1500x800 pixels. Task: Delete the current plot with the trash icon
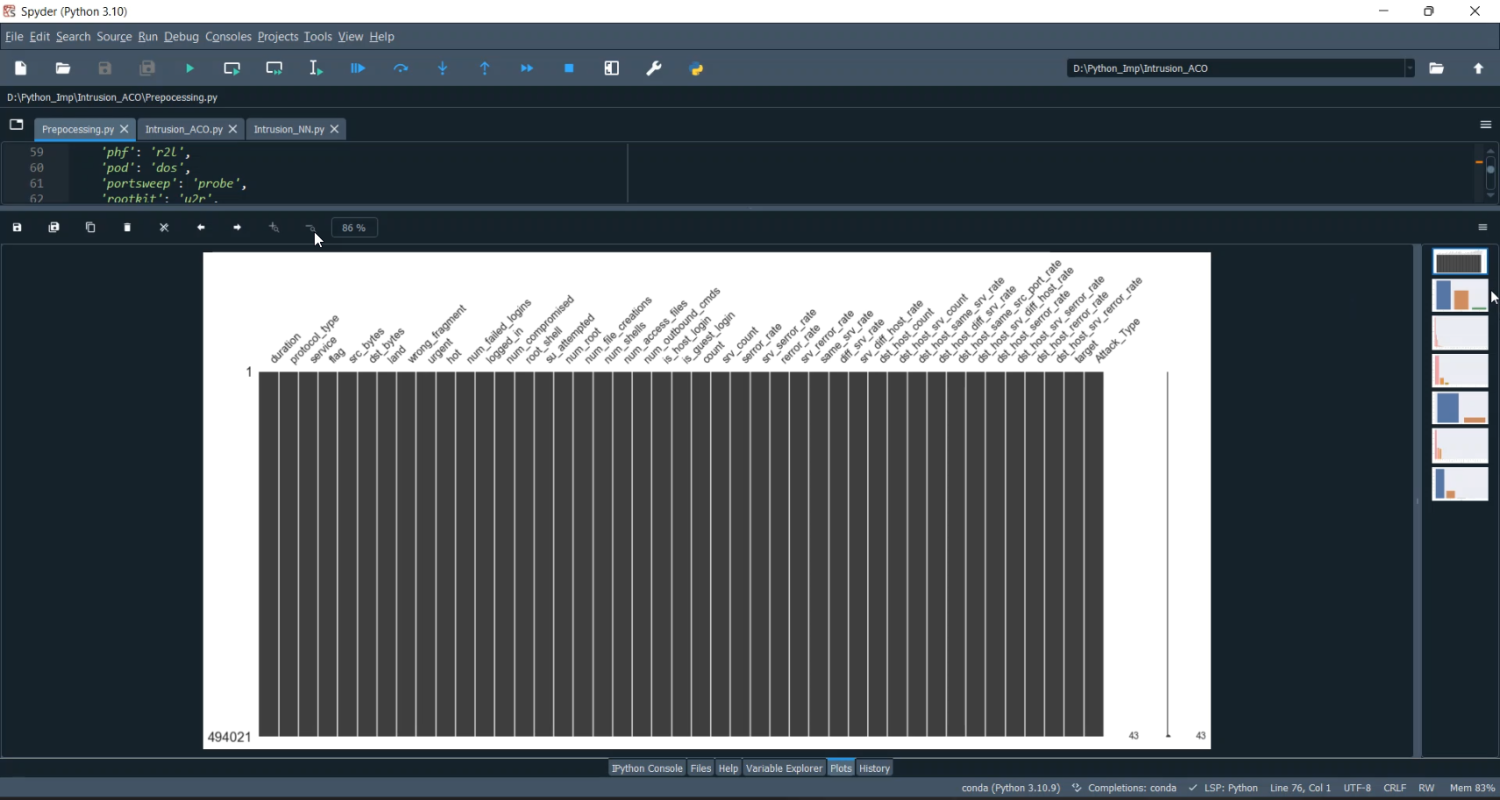128,228
